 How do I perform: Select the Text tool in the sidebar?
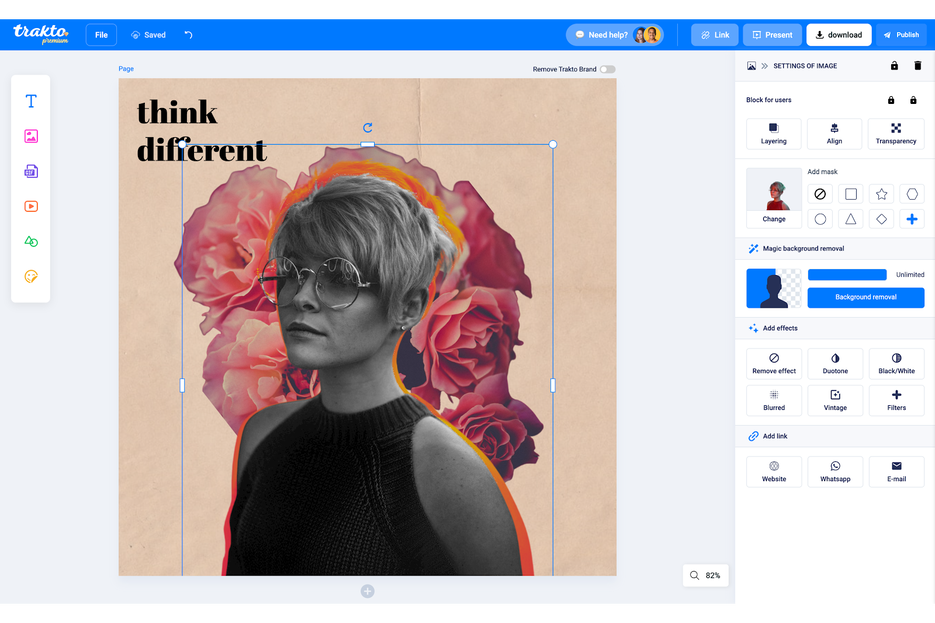click(30, 100)
